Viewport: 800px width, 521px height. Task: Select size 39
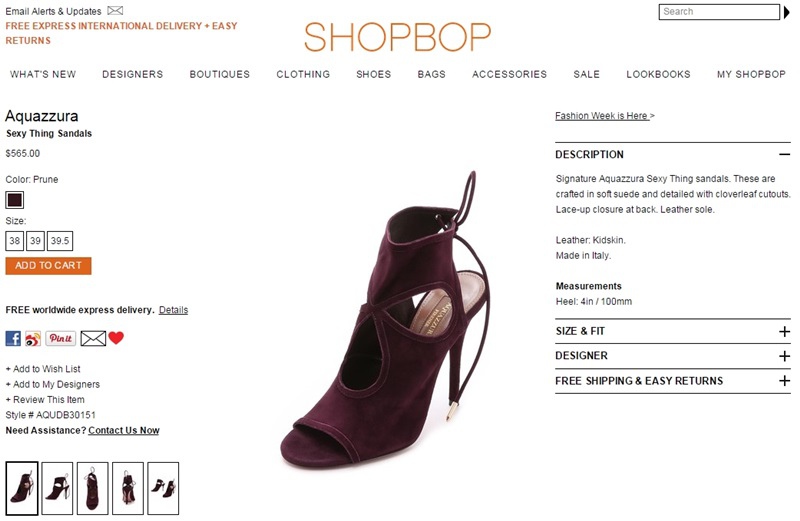35,241
